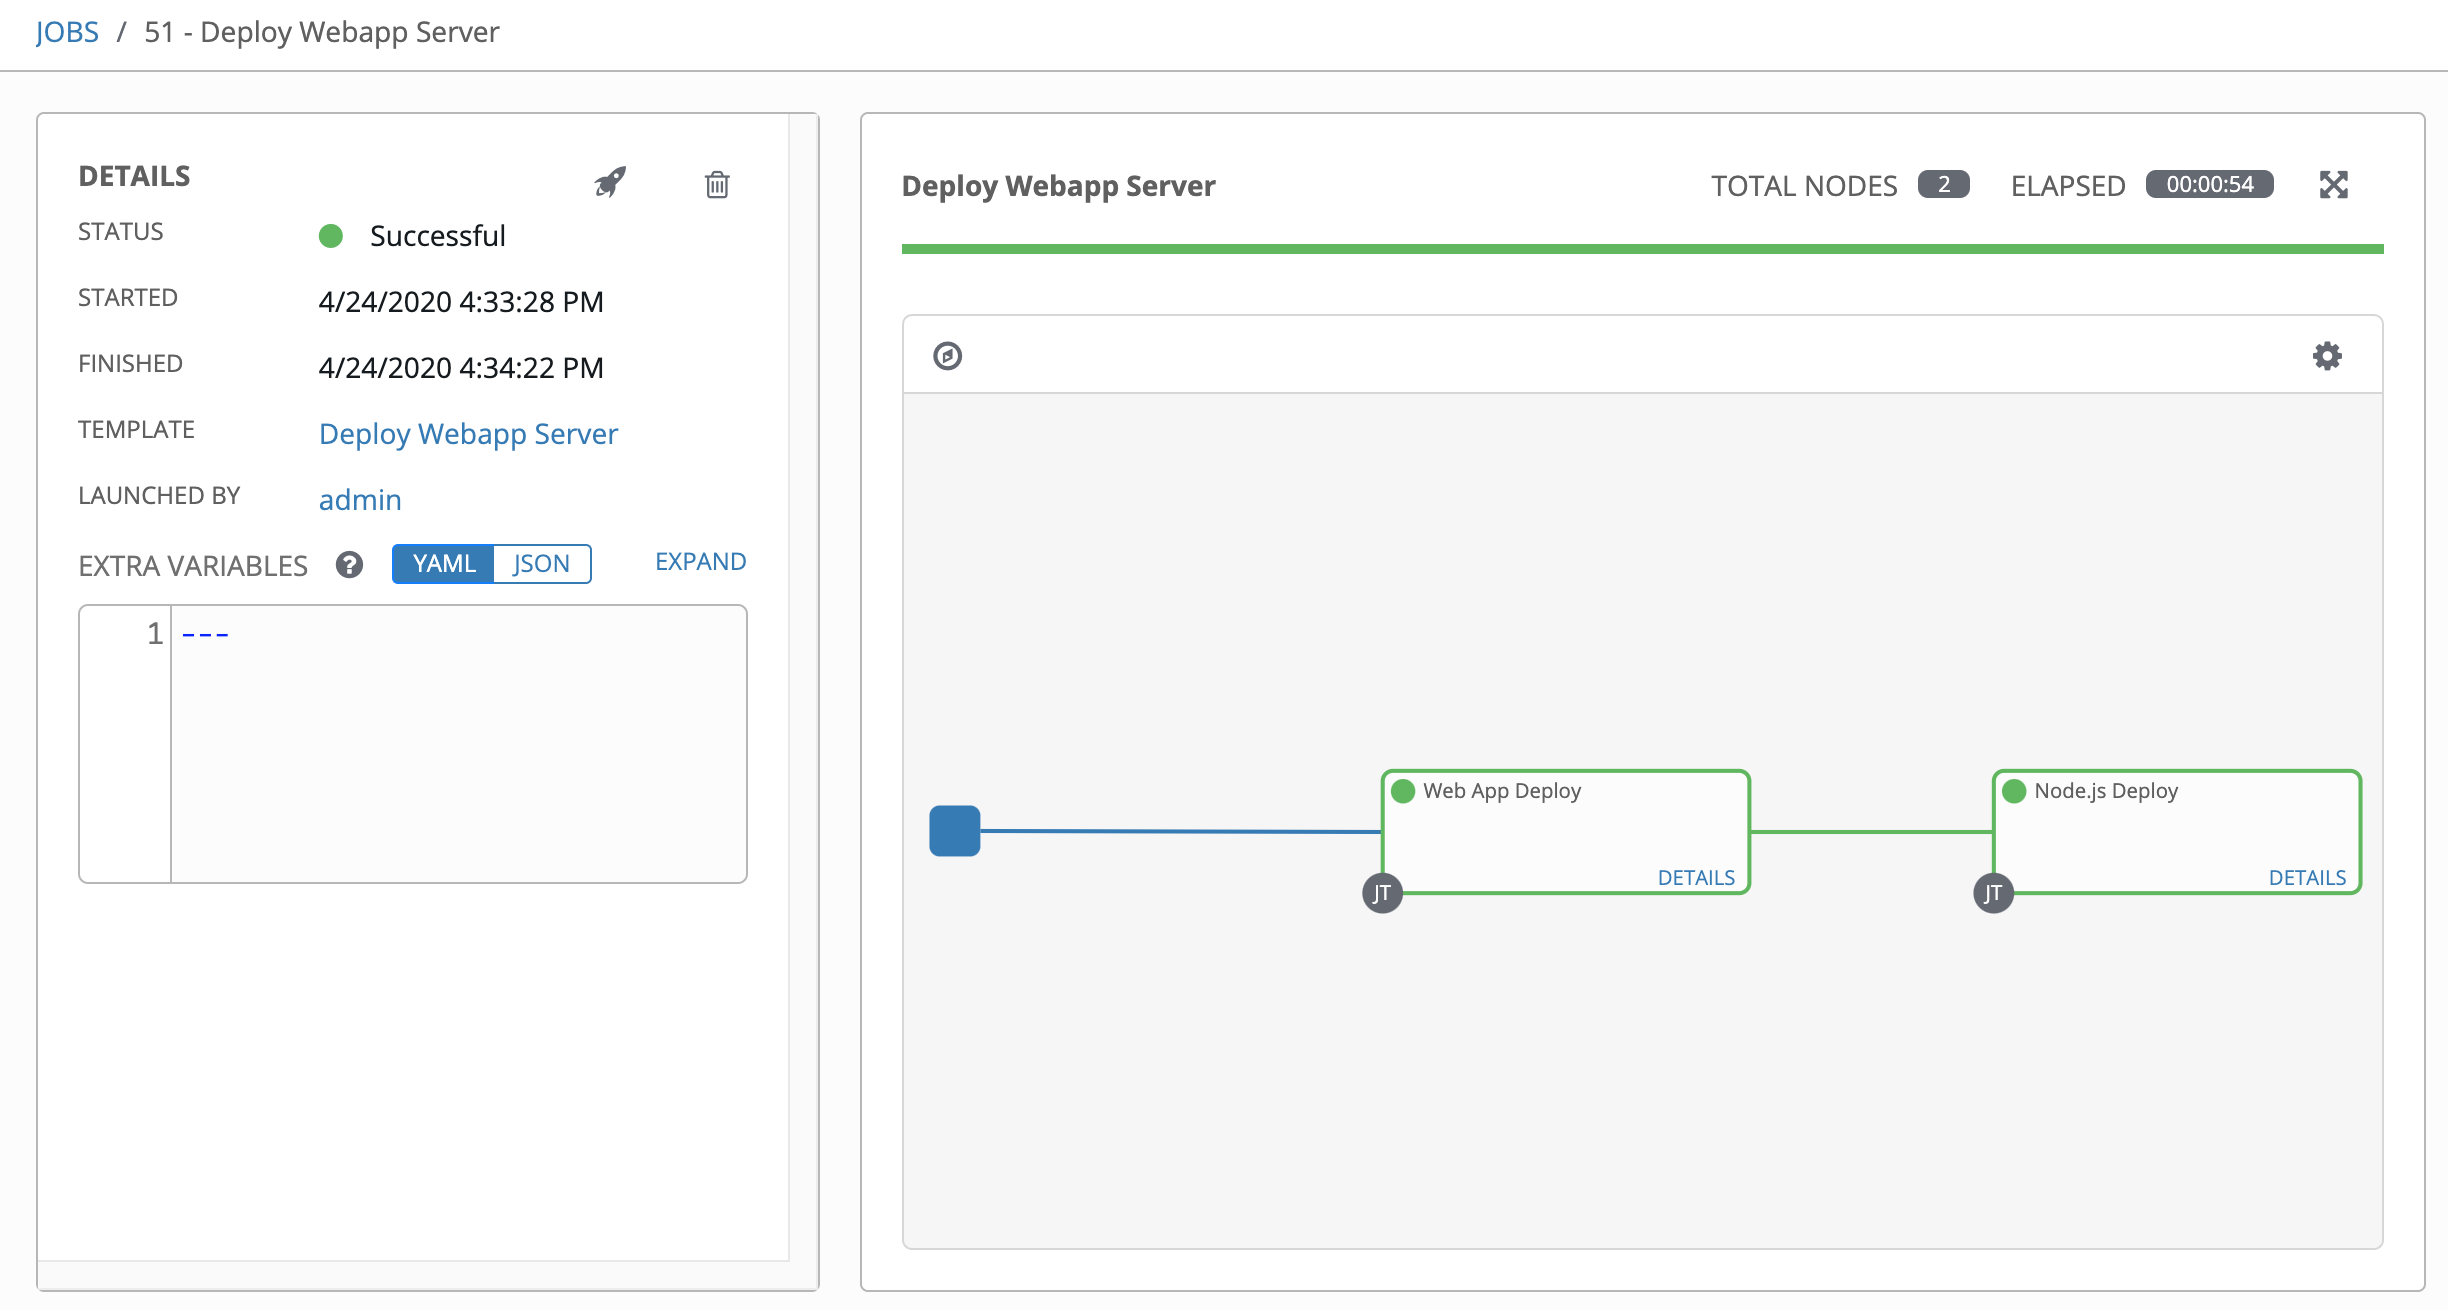Select the Web App Deploy node
Viewport: 2448px width, 1310px height.
point(1566,832)
